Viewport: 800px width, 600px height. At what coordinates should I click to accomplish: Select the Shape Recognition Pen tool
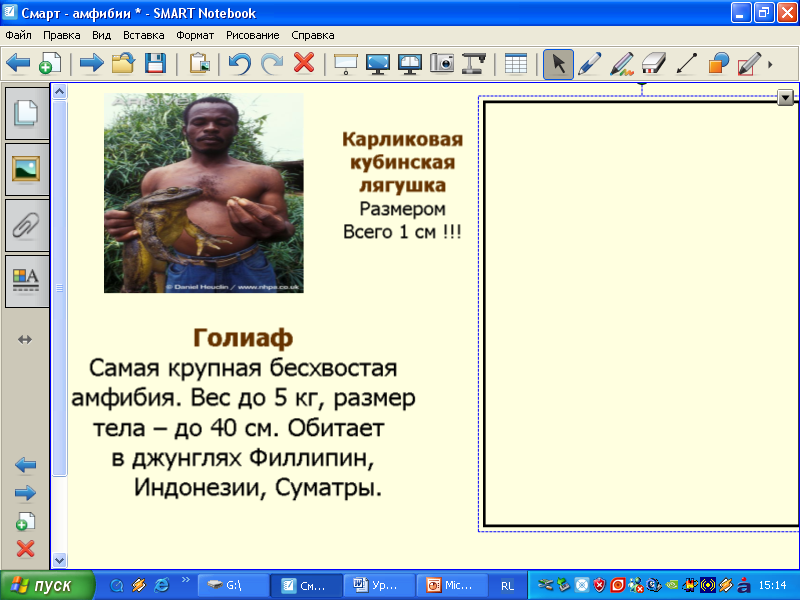coord(749,64)
